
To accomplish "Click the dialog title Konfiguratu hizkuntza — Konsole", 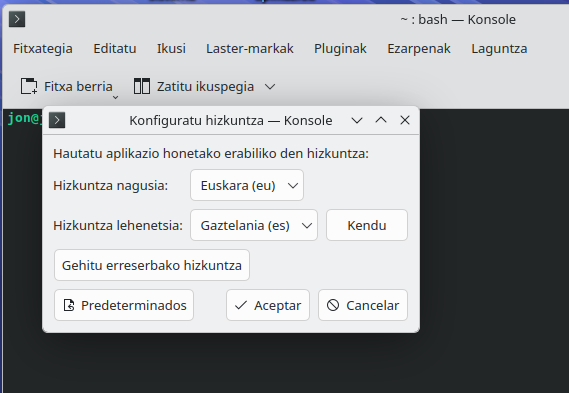I will tap(231, 120).
